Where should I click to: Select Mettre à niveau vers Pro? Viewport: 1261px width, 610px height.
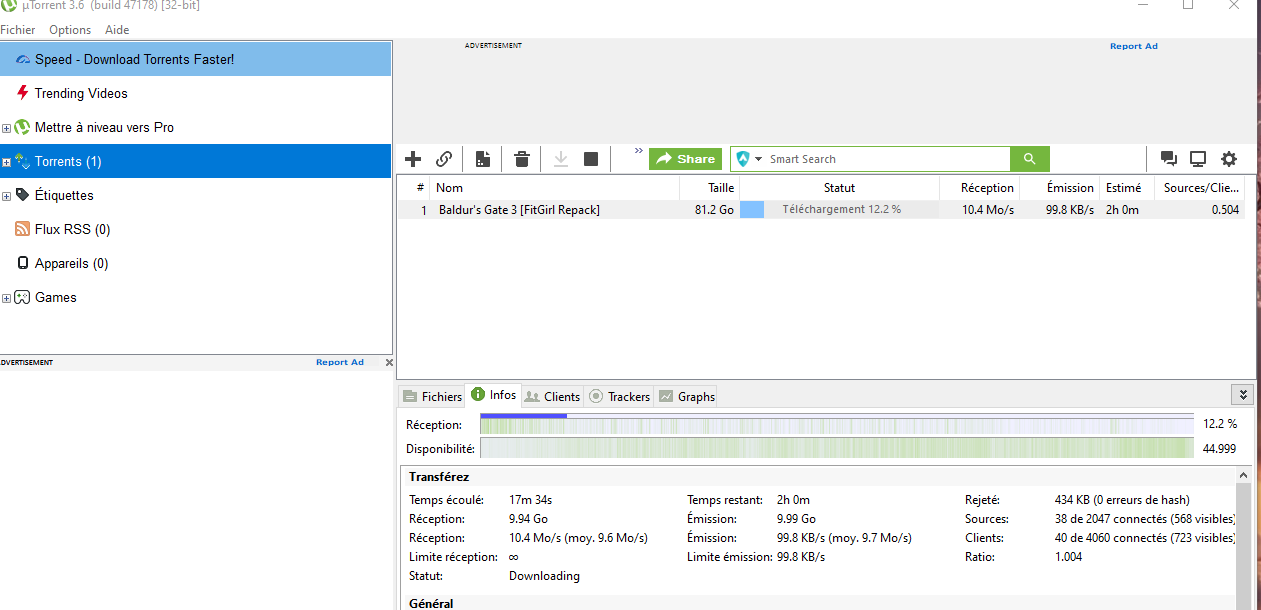click(x=196, y=127)
